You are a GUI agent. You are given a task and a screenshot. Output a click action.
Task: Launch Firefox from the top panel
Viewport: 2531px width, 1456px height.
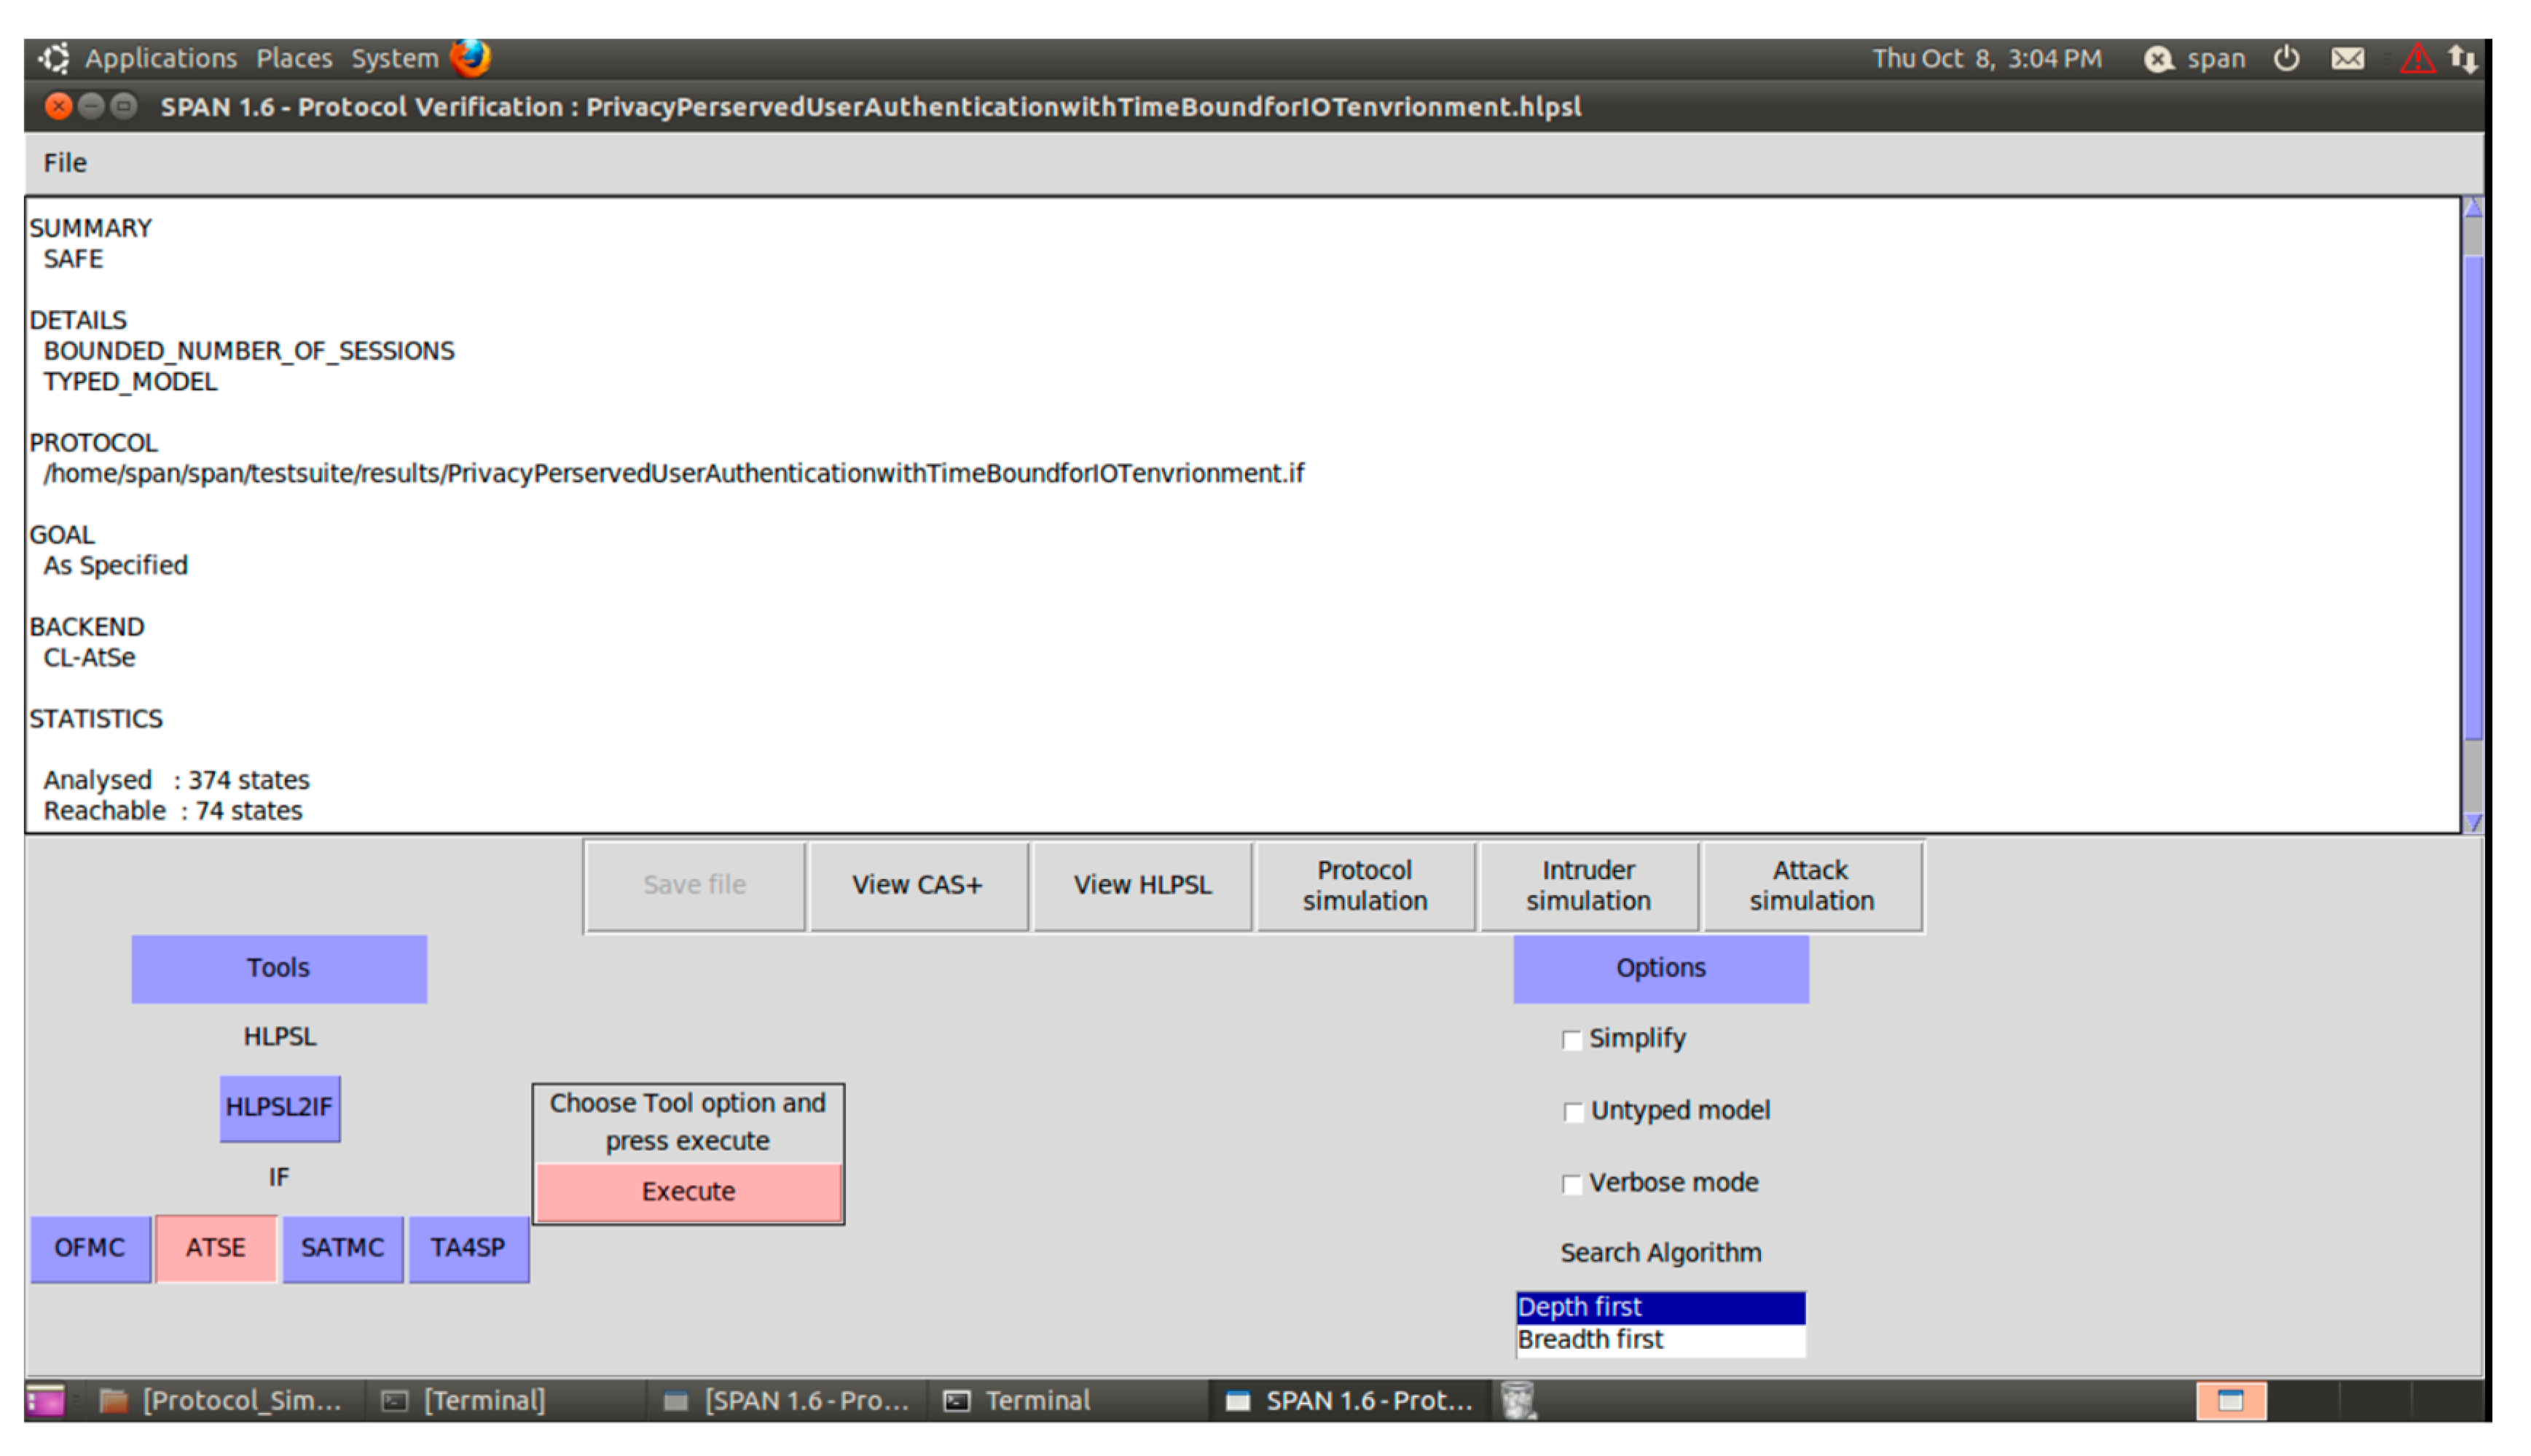(x=470, y=58)
